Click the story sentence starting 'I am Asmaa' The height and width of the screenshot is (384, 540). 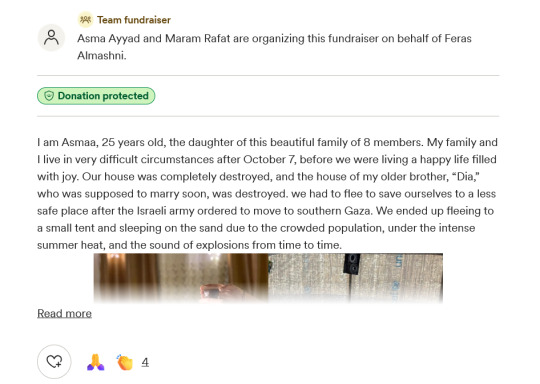230,142
